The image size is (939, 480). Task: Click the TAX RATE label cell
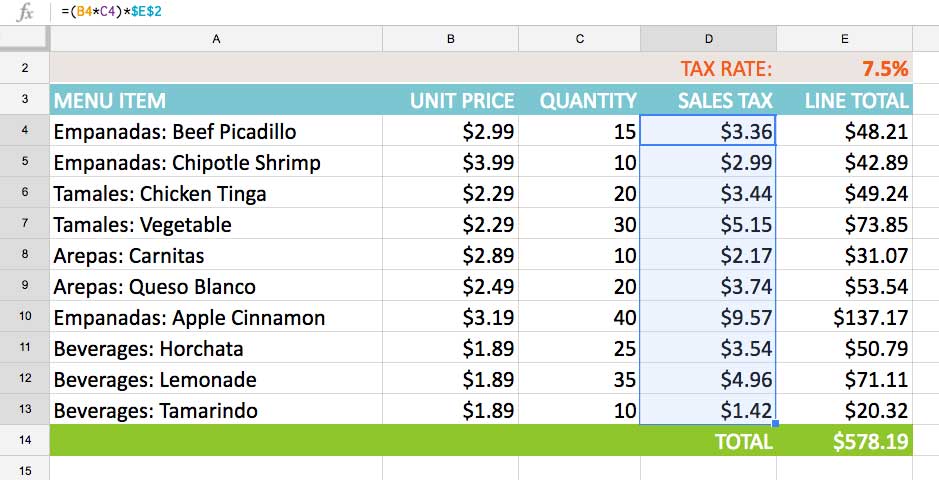click(708, 69)
